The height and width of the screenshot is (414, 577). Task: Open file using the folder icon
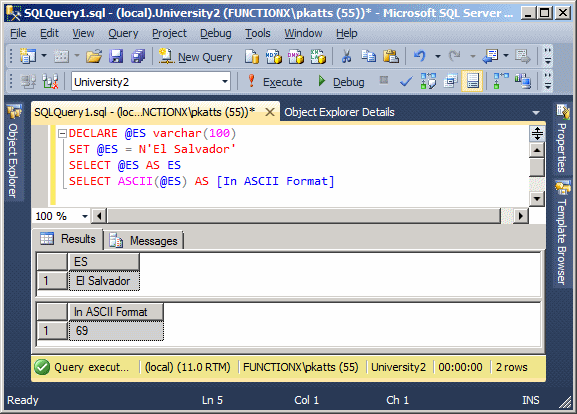click(94, 57)
